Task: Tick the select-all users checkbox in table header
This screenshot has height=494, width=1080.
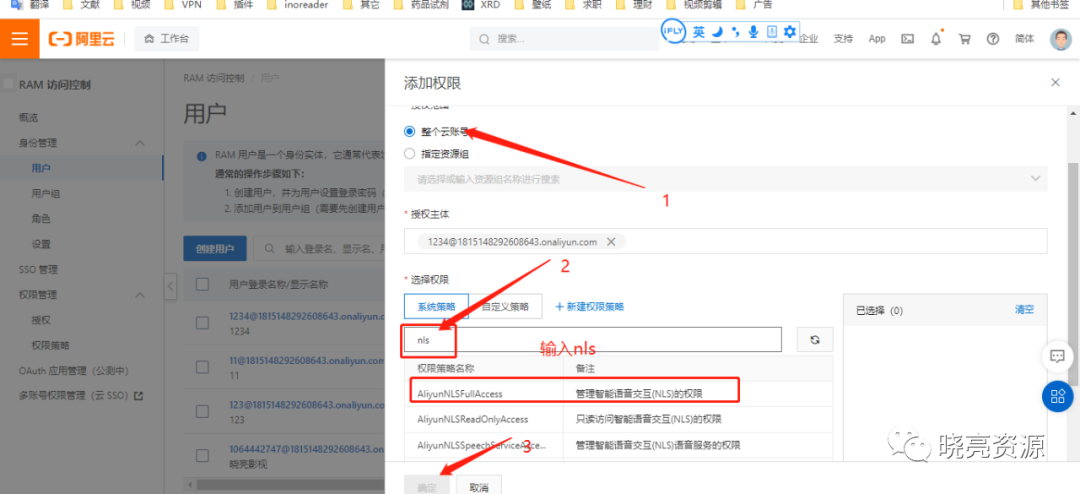Action: (202, 284)
